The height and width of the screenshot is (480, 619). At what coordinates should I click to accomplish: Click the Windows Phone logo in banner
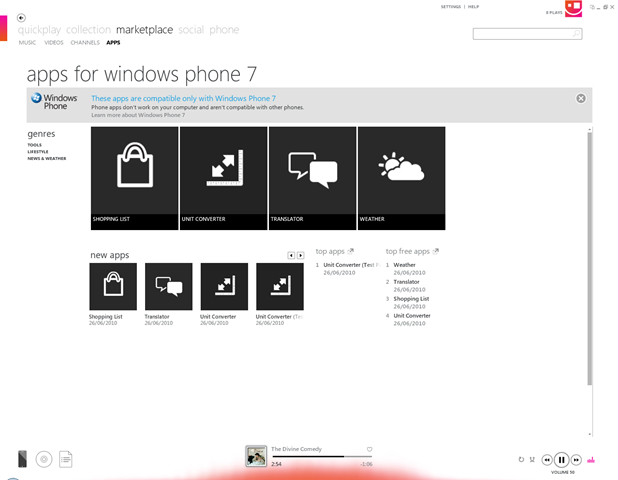[x=54, y=102]
